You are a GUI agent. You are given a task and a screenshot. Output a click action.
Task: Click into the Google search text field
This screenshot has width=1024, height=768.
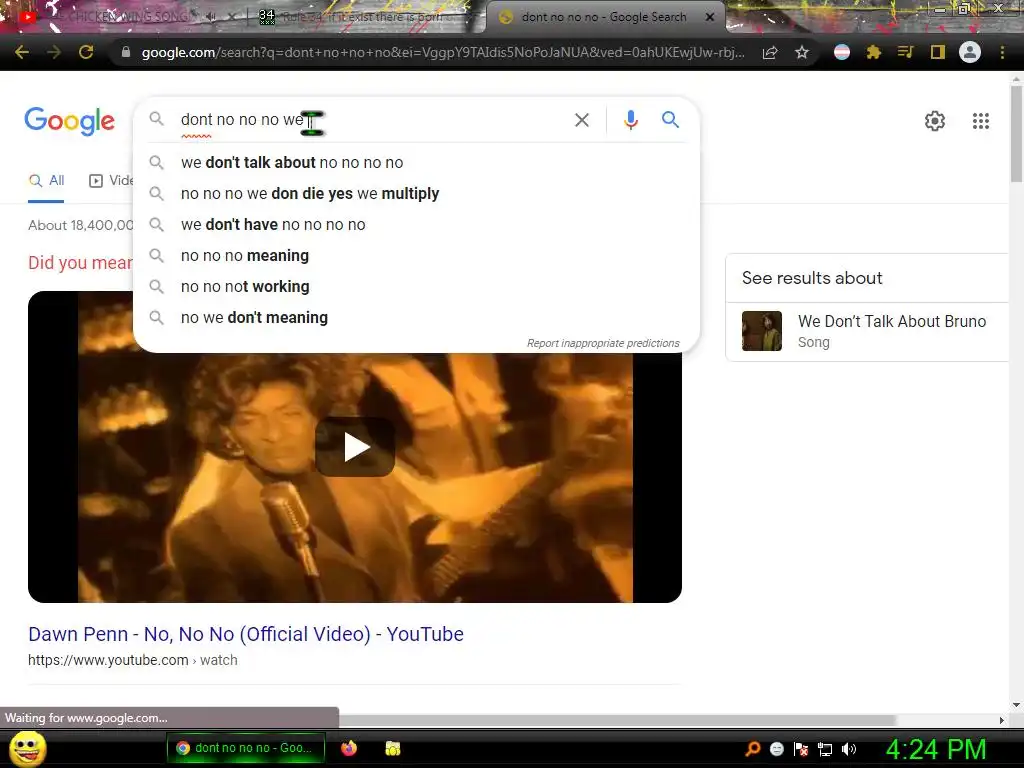click(372, 120)
